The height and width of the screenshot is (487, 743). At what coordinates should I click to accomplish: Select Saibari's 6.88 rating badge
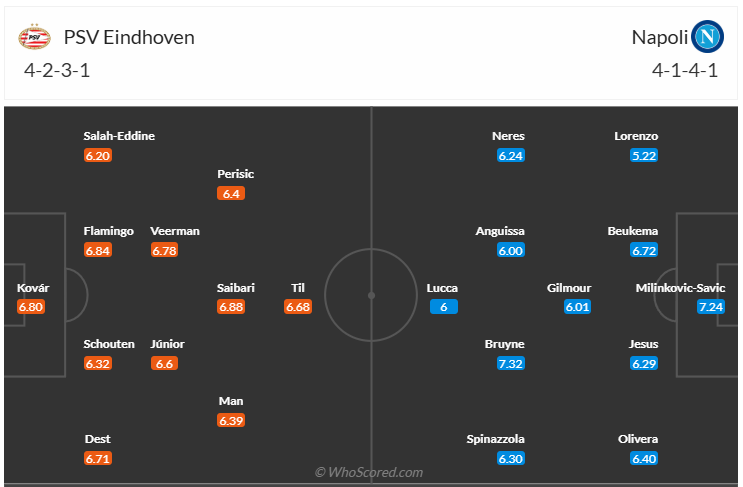tap(231, 307)
